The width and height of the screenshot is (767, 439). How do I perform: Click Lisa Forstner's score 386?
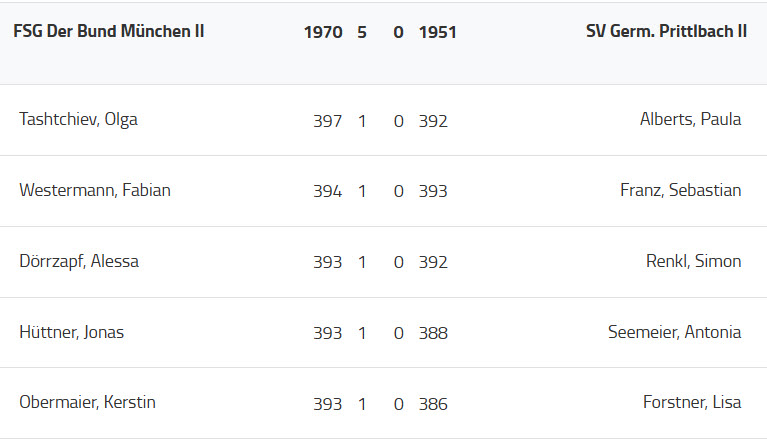point(433,404)
